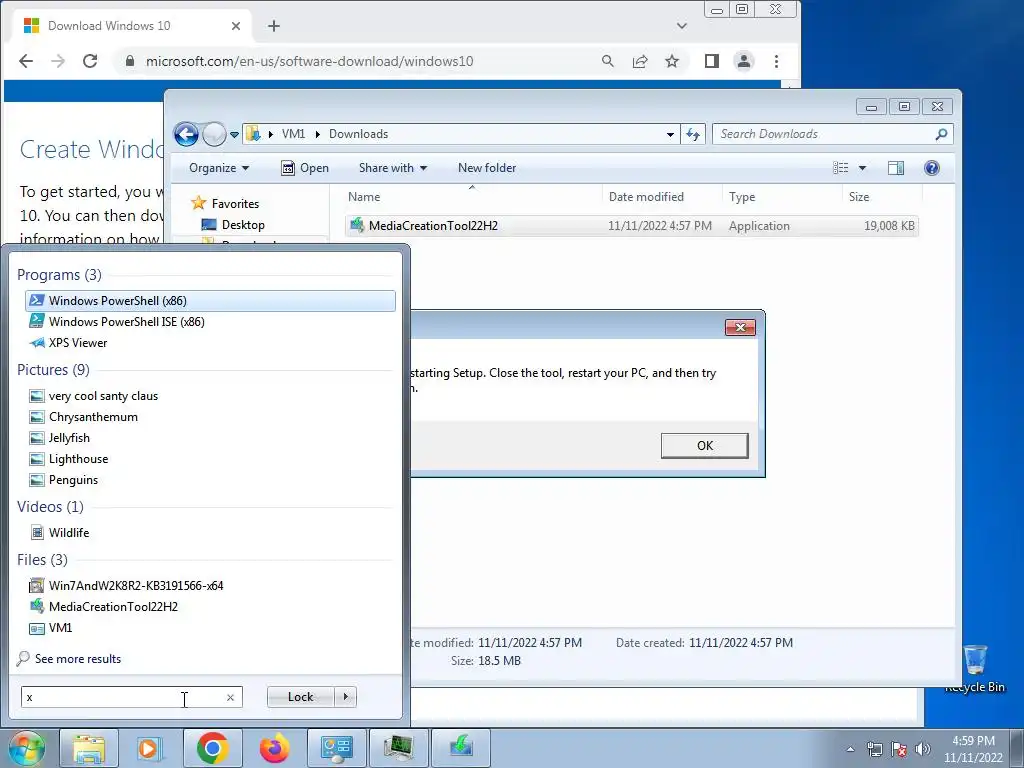Expand the address bar previous locations dropdown
Viewport: 1024px width, 768px height.
[670, 135]
